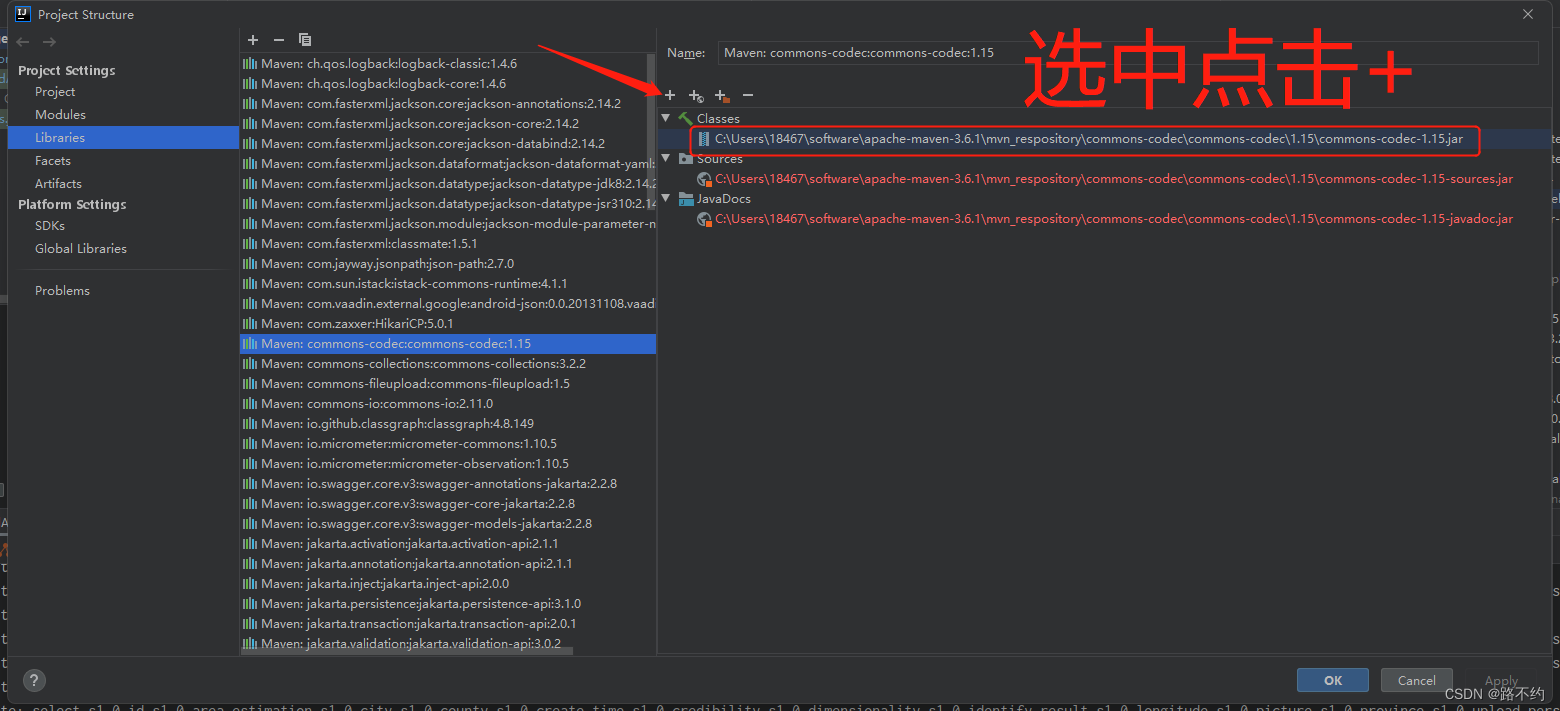Click the minus icon in the right panel toolbar
Screen dimensions: 1560x711
(x=747, y=95)
